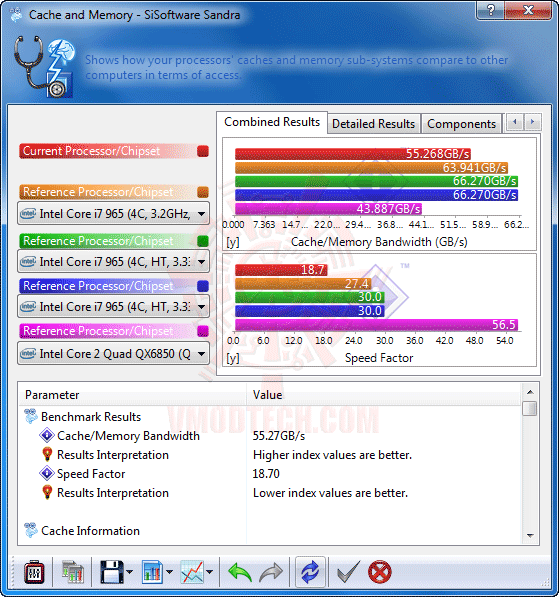
Task: Click the orange 63.941GB/s bandwidth bar
Action: click(x=371, y=168)
